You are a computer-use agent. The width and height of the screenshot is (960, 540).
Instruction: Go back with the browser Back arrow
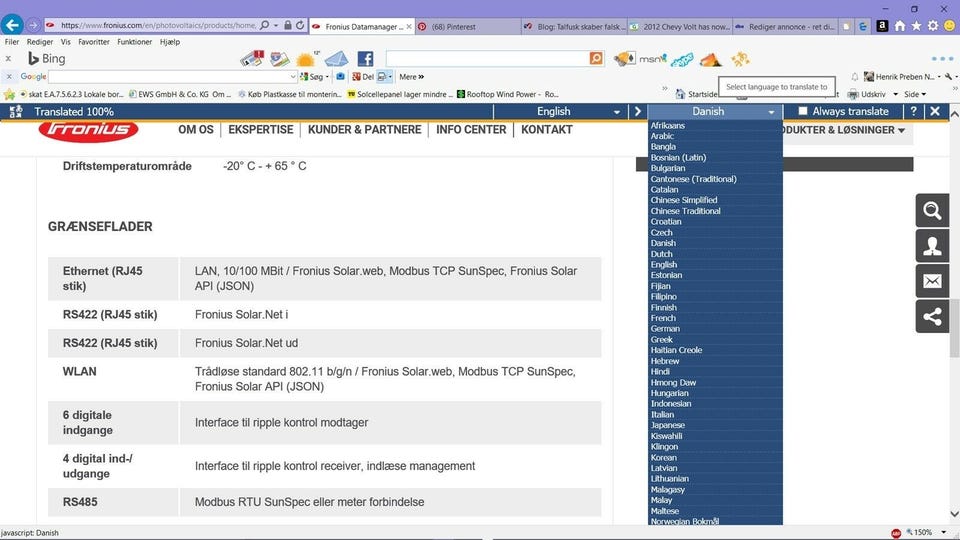12,25
